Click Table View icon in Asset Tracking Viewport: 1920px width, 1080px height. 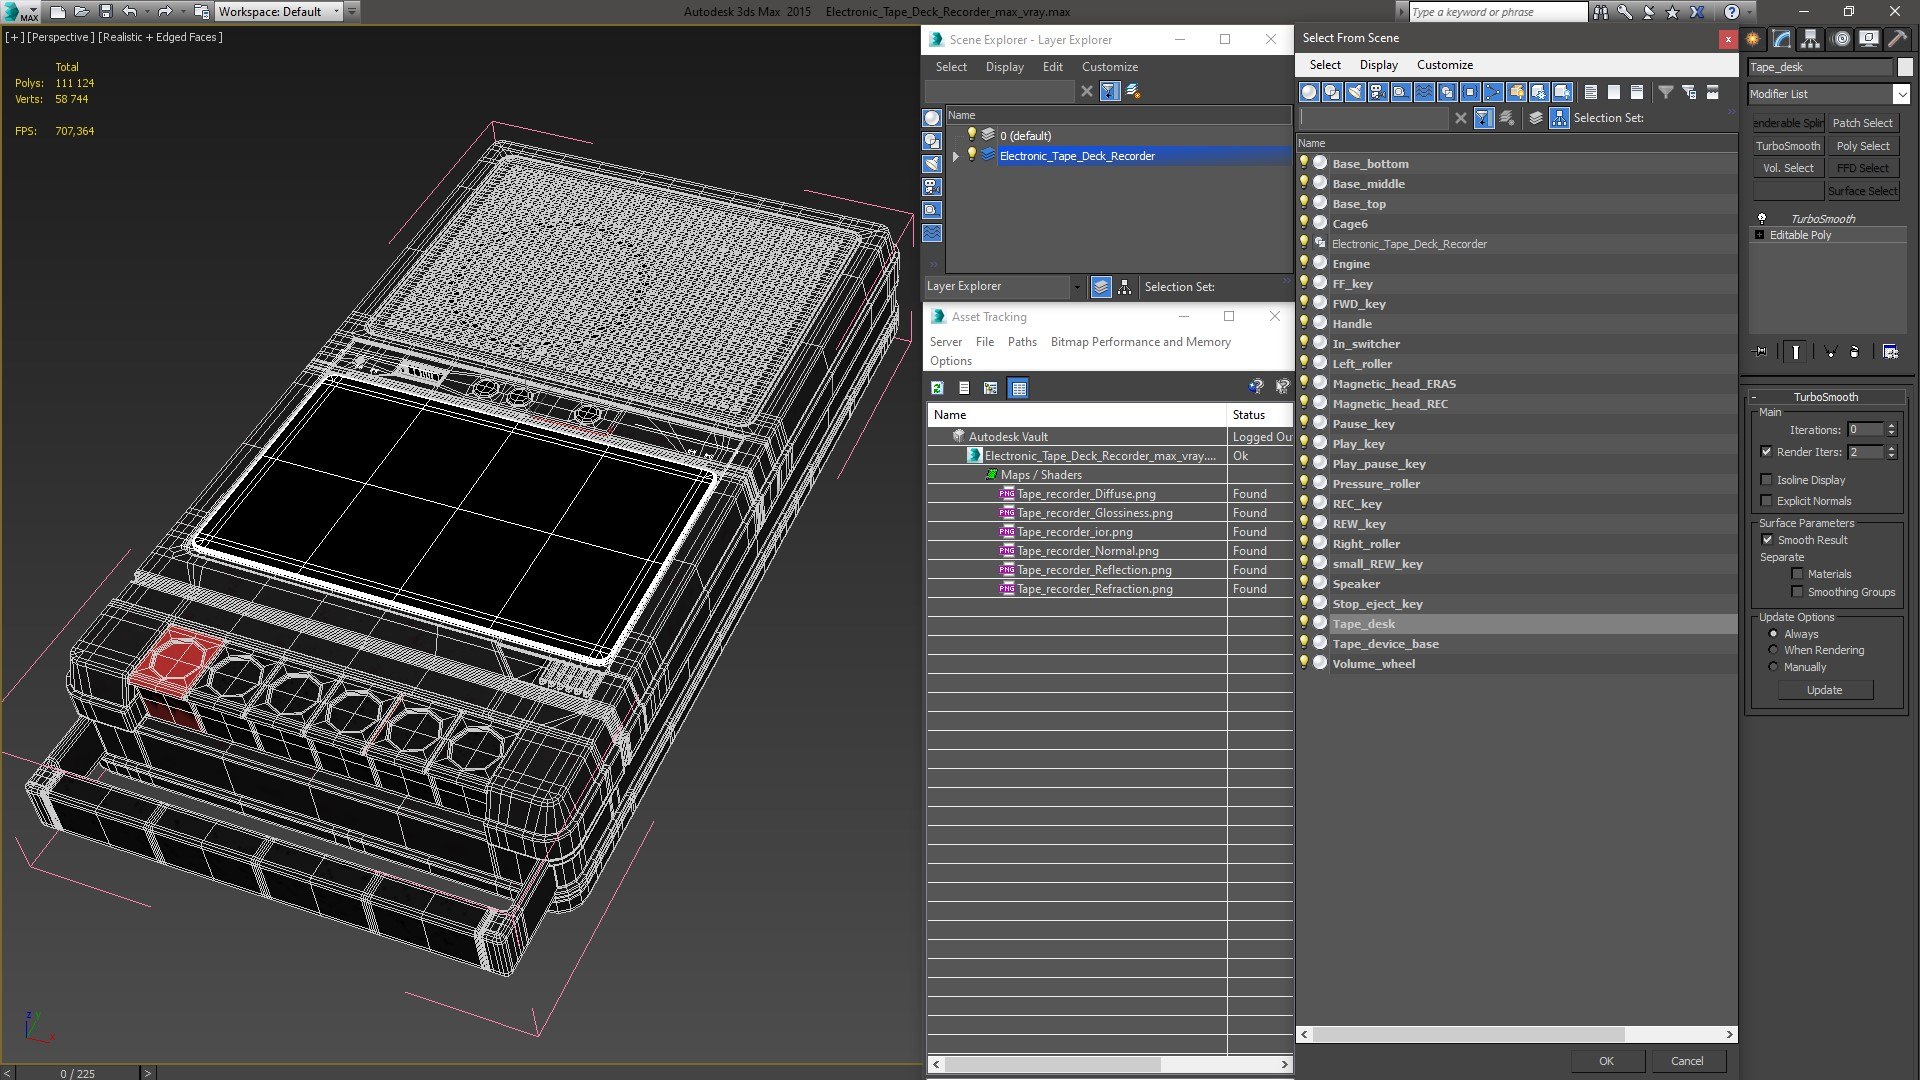pyautogui.click(x=1018, y=388)
